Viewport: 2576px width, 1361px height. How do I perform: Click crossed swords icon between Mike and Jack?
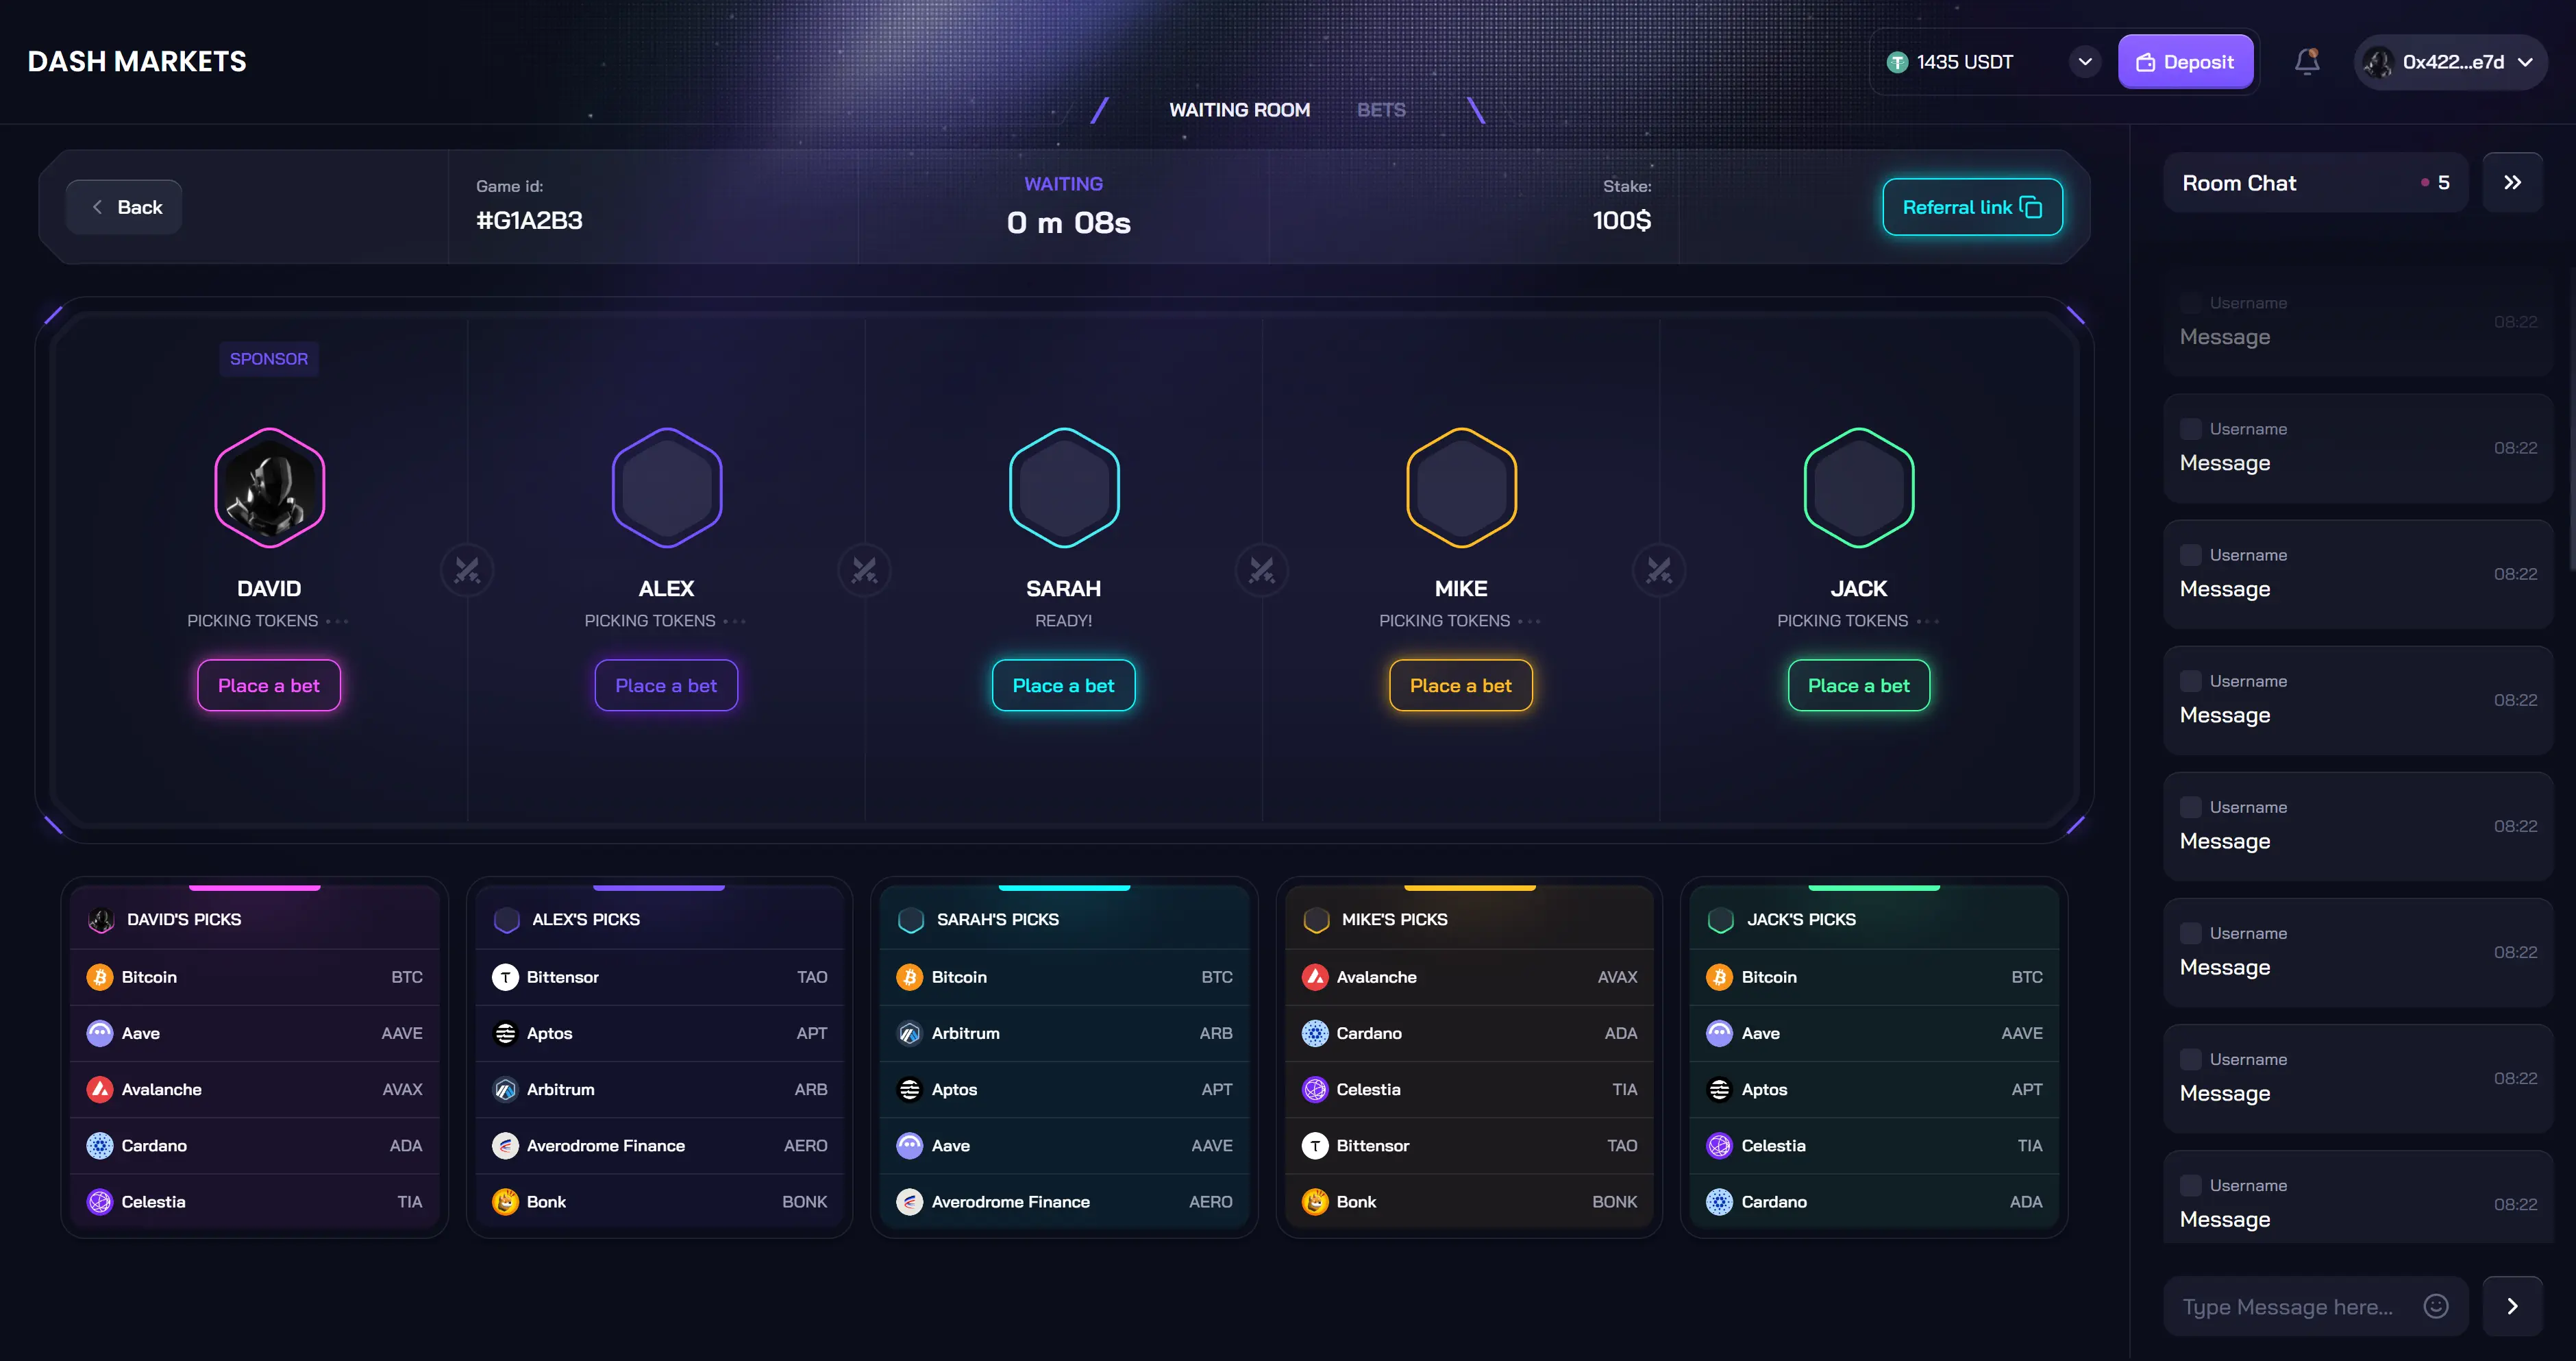pos(1659,570)
